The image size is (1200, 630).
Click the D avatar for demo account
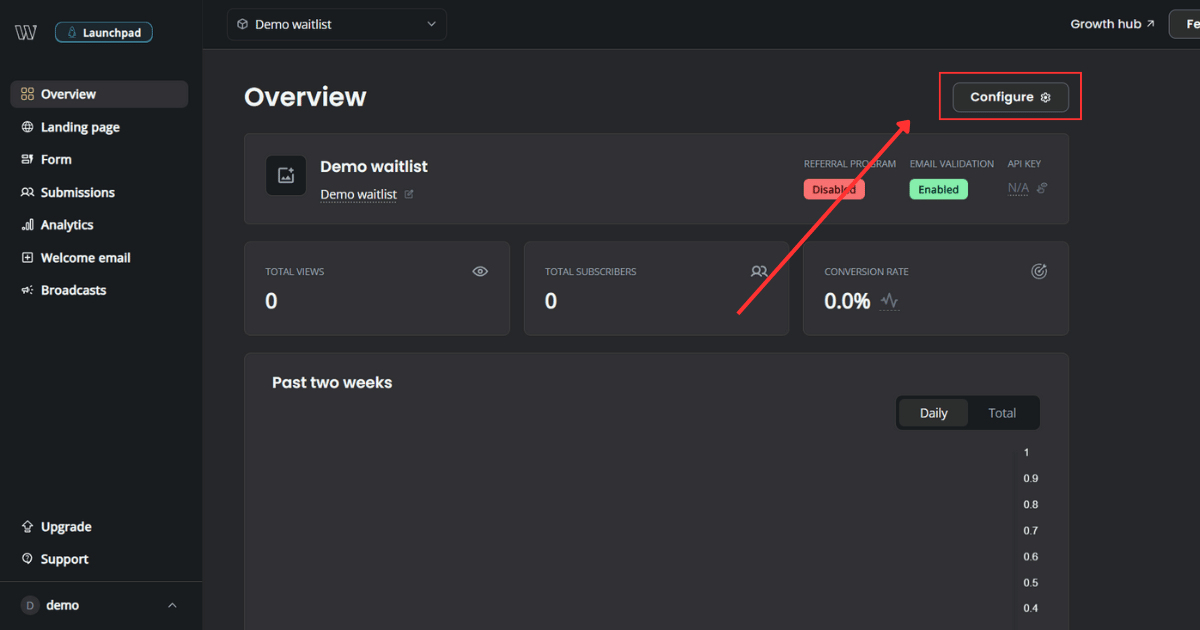point(30,605)
